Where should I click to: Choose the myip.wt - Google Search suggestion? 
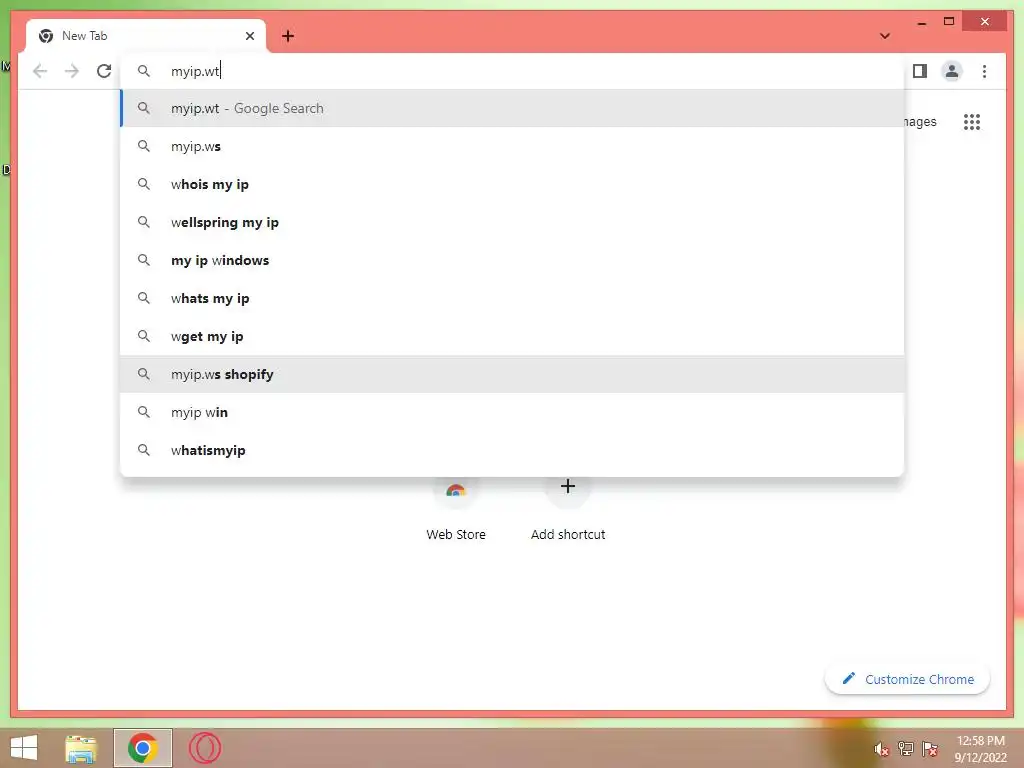513,108
